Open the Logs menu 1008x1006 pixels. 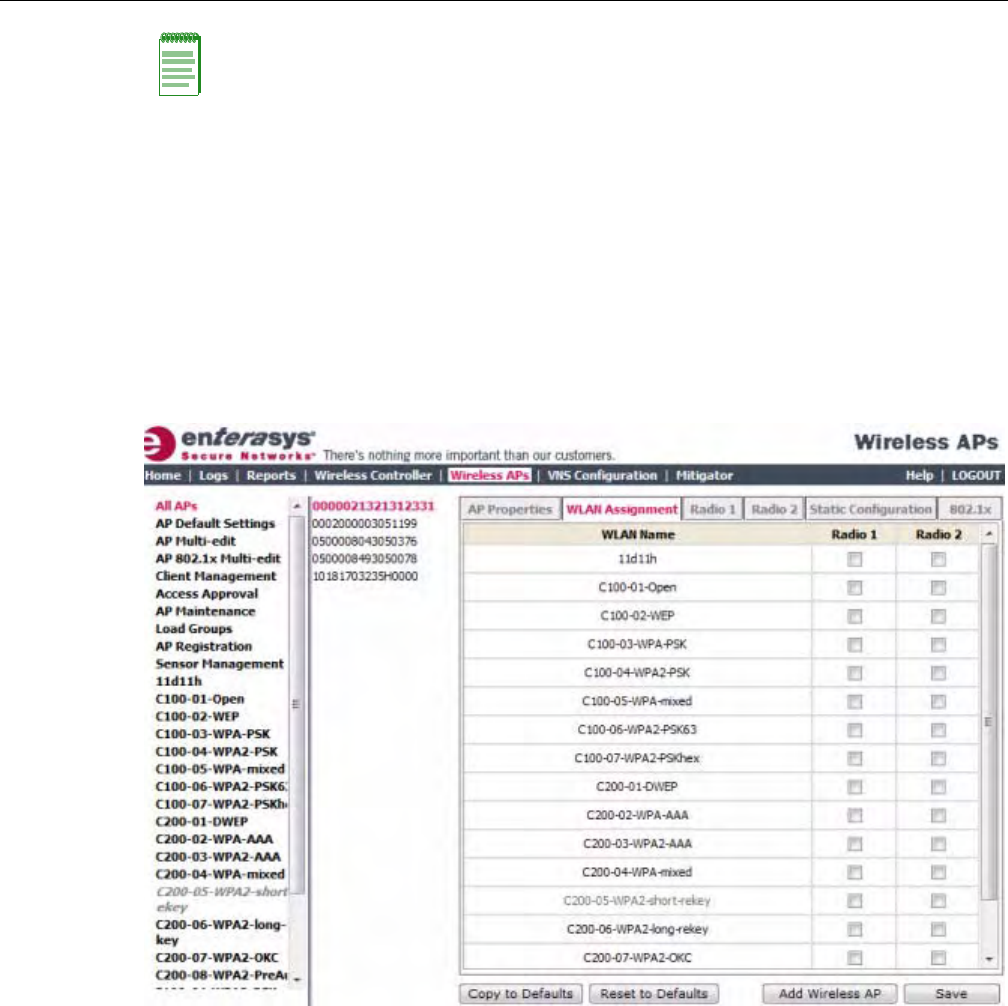click(x=213, y=475)
